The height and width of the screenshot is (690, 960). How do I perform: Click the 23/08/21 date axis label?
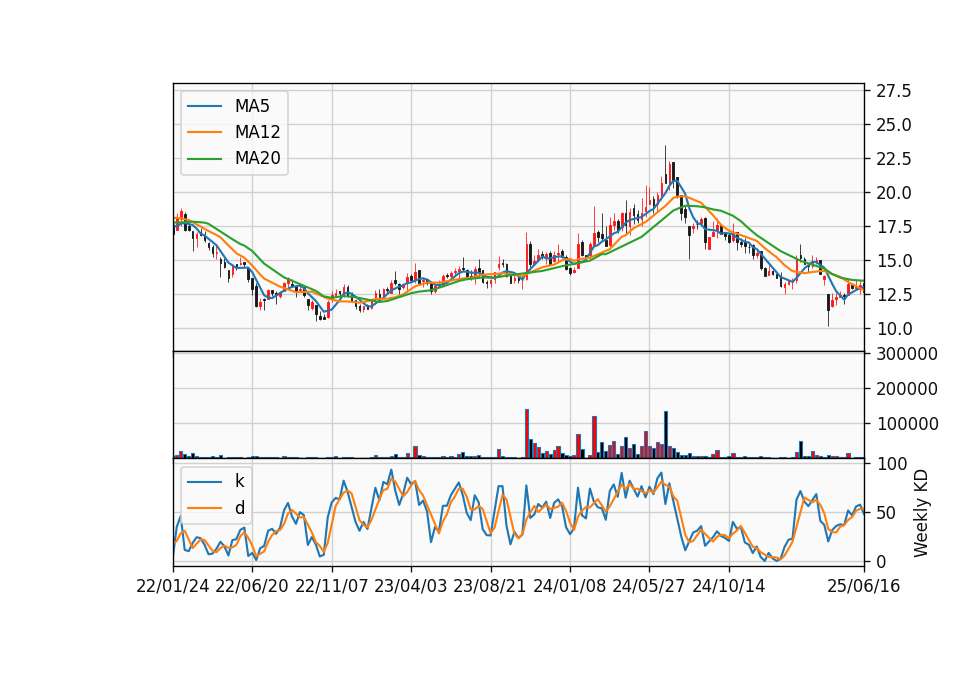pos(490,586)
